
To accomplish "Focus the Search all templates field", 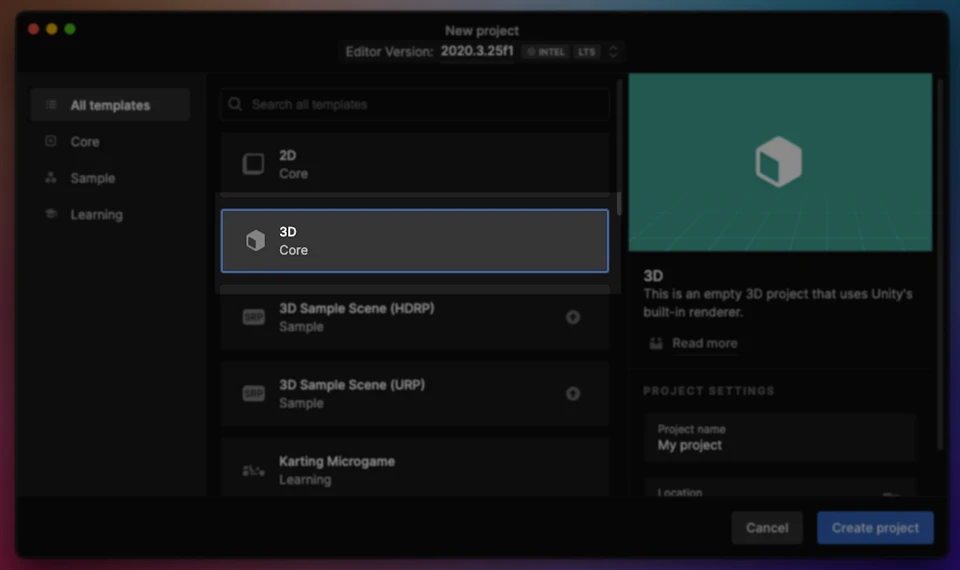I will (415, 104).
